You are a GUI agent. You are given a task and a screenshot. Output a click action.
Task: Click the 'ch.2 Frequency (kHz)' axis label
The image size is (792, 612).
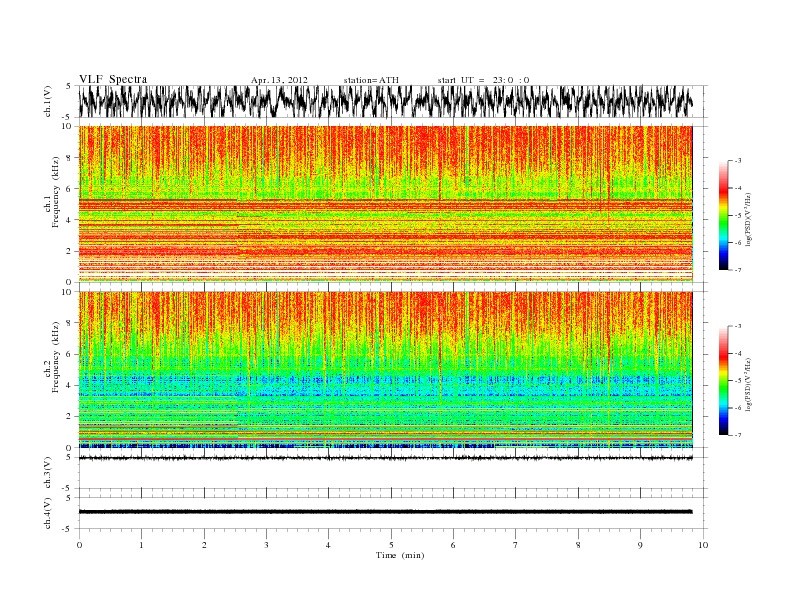click(x=52, y=370)
